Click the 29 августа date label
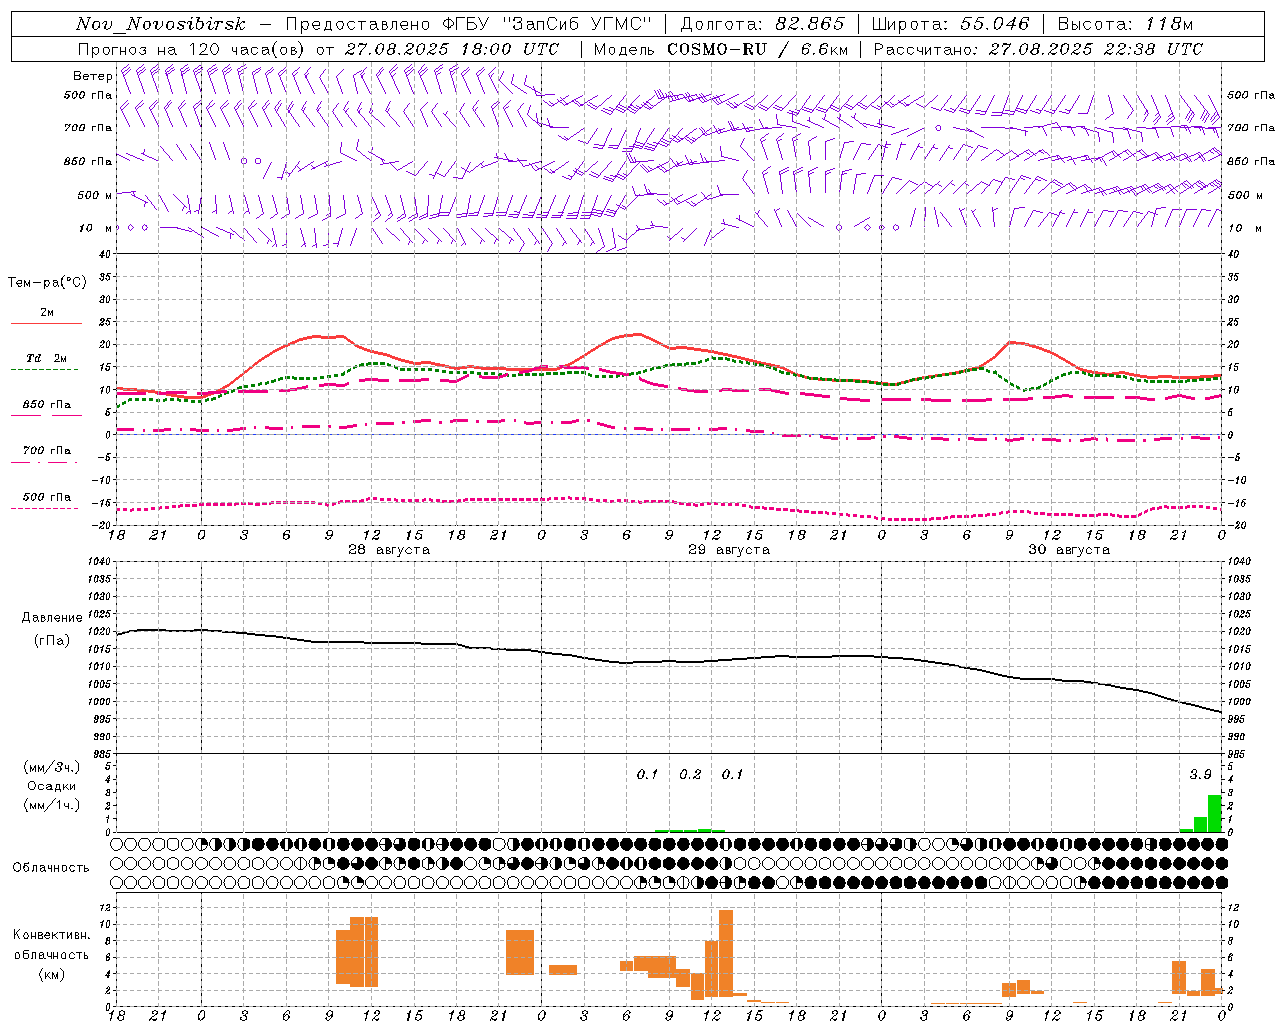Image resolution: width=1280 pixels, height=1024 pixels. pos(729,550)
